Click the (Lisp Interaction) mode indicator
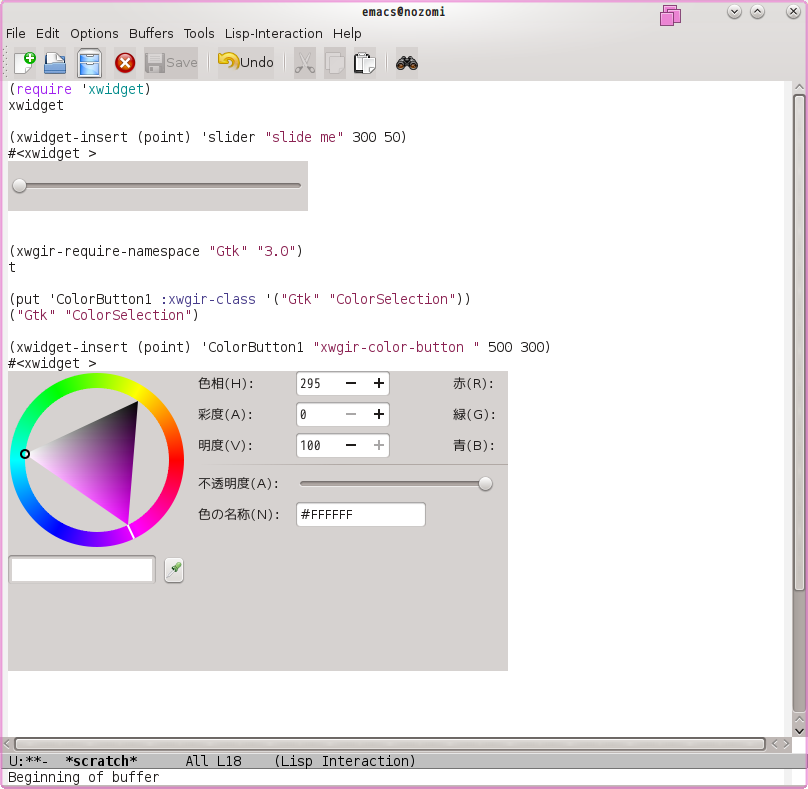Screen dimensions: 808x789 coord(345,761)
